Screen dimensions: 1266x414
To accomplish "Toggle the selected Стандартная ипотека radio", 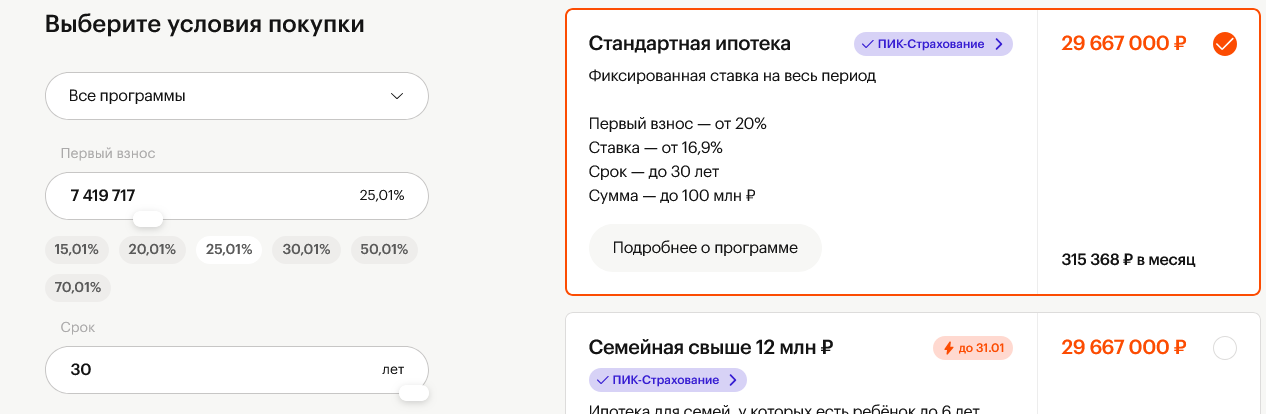I will point(1224,44).
